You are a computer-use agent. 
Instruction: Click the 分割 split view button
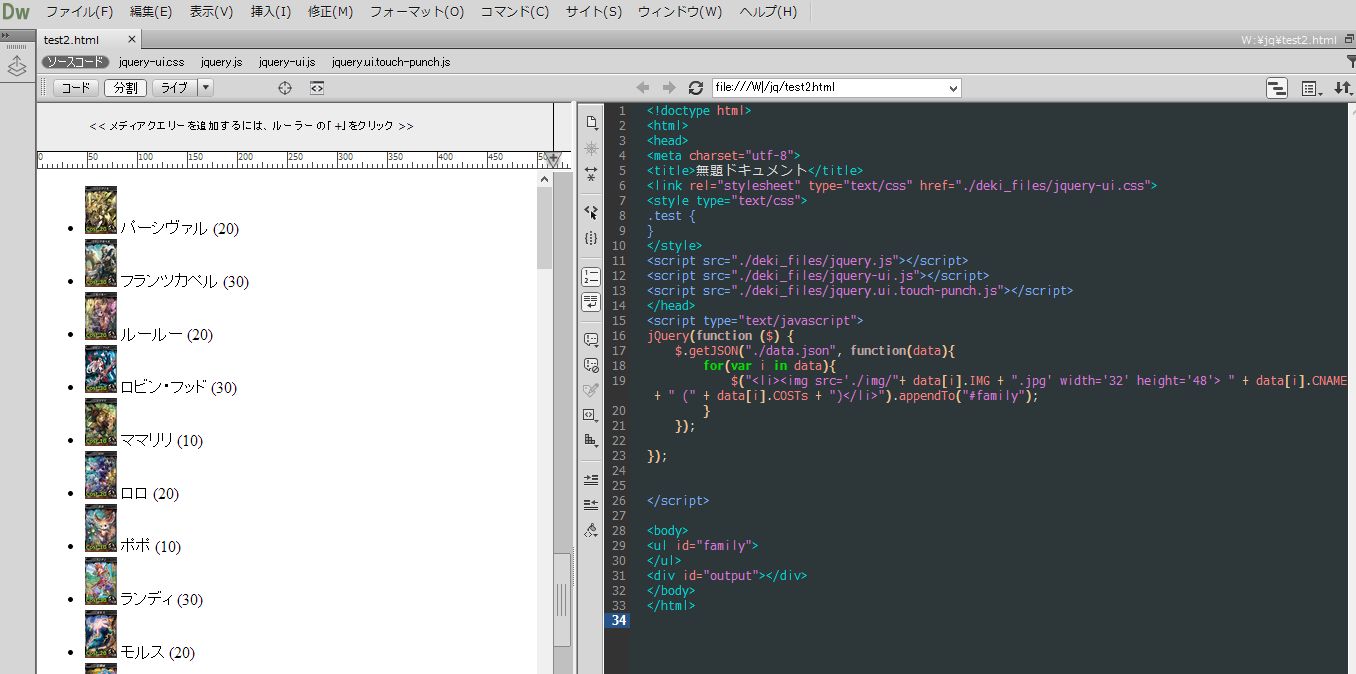click(126, 88)
